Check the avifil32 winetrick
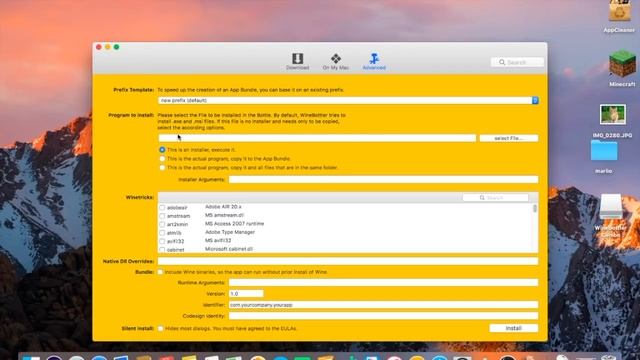Image resolution: width=640 pixels, height=360 pixels. (x=162, y=242)
